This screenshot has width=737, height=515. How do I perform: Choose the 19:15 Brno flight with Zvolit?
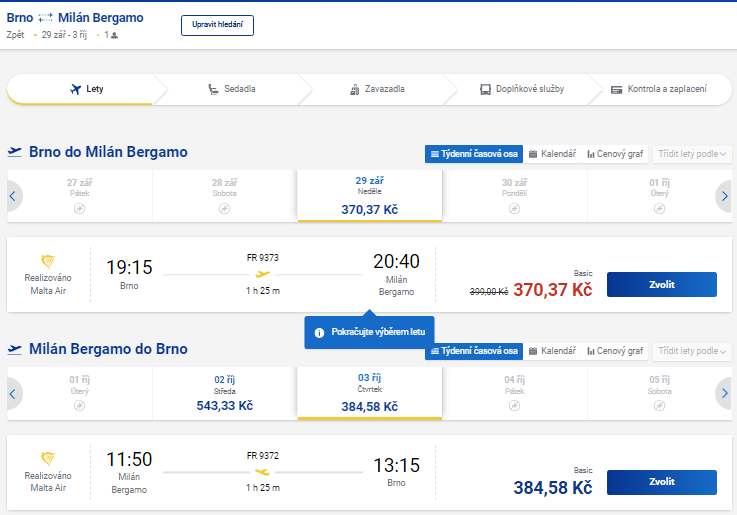(x=662, y=284)
